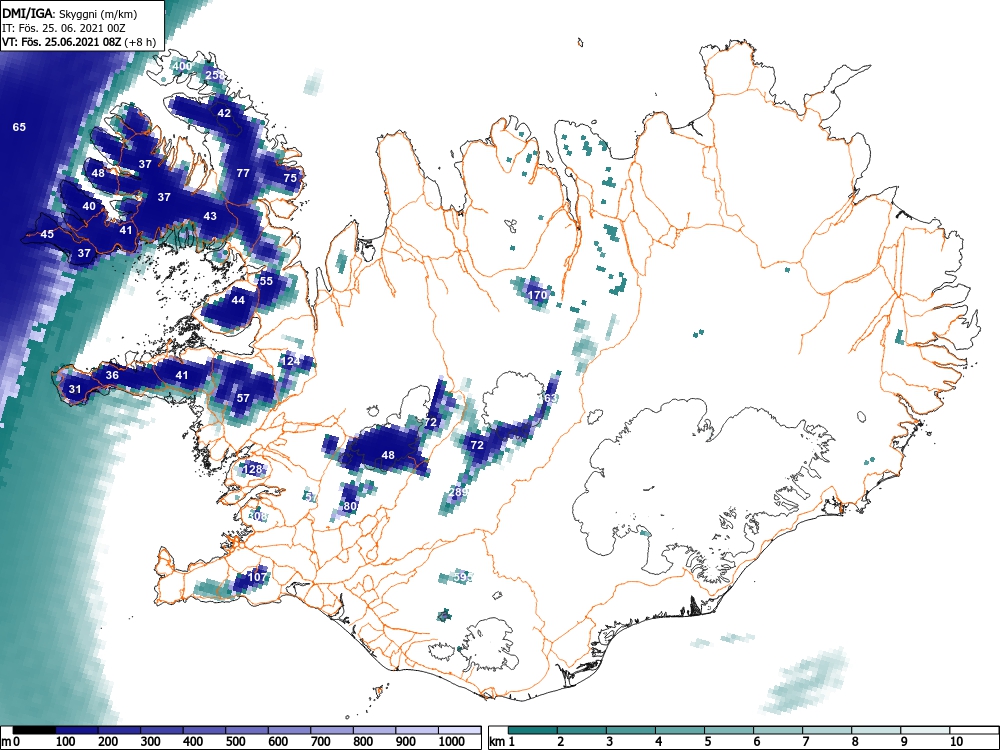Select the swatch between 900 and 1000 meters
The width and height of the screenshot is (1000, 750).
[x=417, y=730]
